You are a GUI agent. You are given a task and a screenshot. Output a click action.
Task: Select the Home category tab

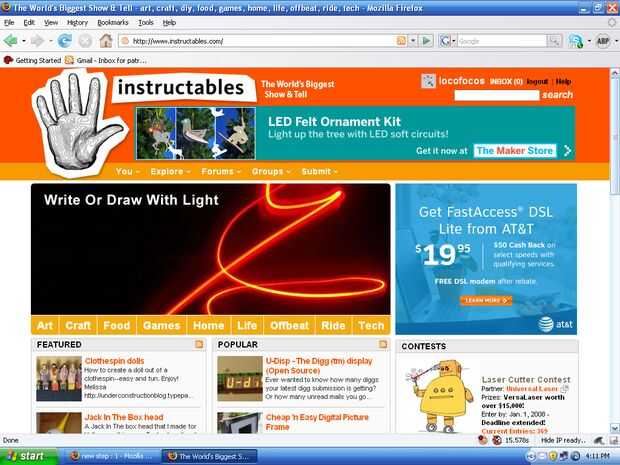(x=209, y=325)
